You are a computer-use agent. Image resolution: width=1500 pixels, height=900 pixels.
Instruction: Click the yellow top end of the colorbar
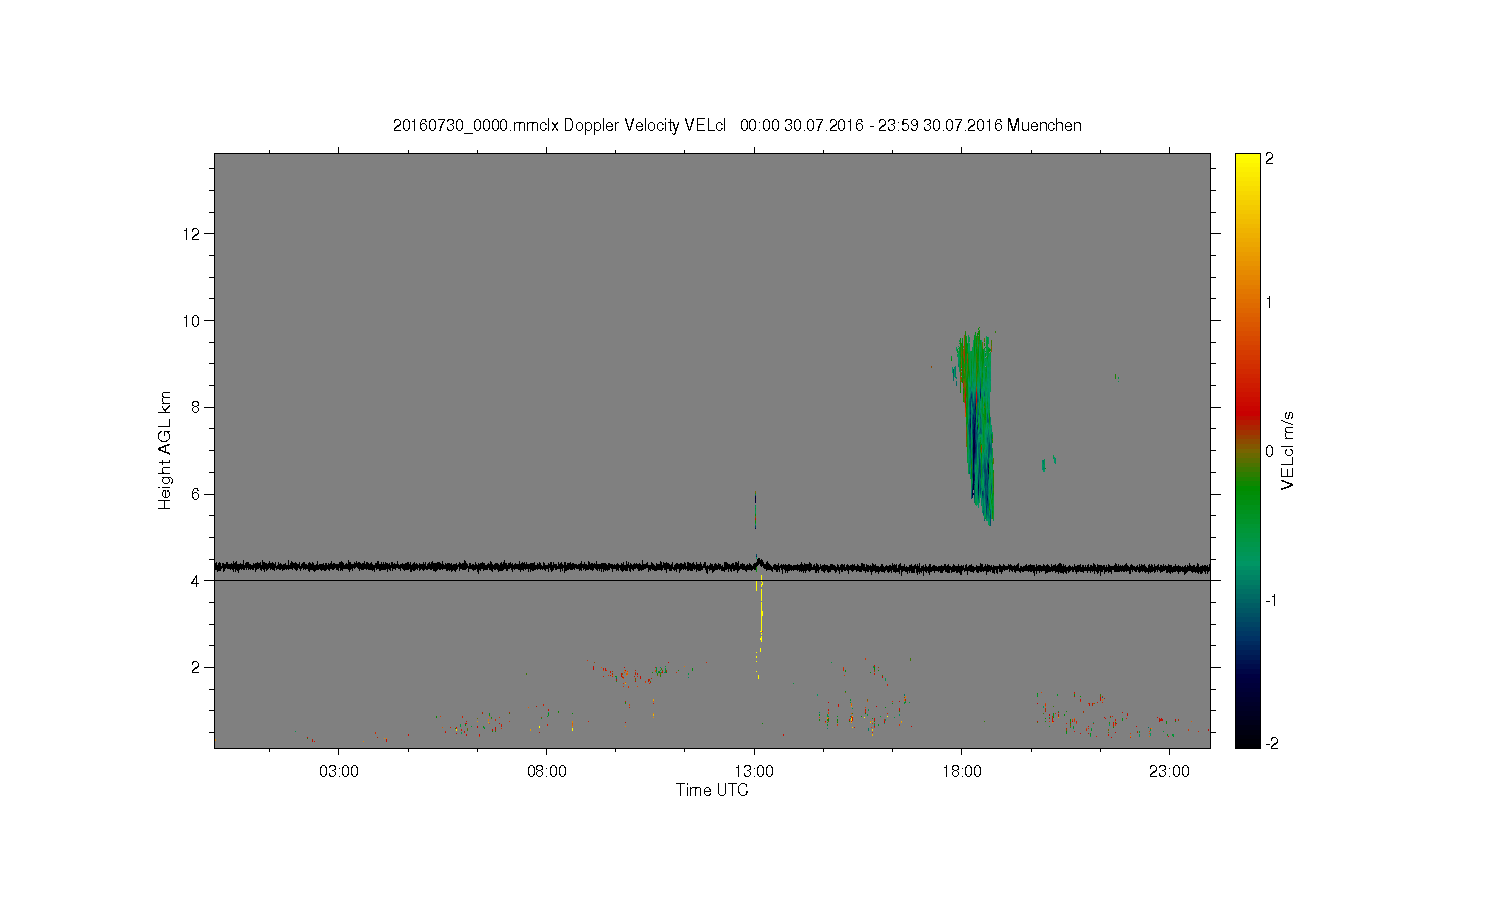(x=1247, y=160)
